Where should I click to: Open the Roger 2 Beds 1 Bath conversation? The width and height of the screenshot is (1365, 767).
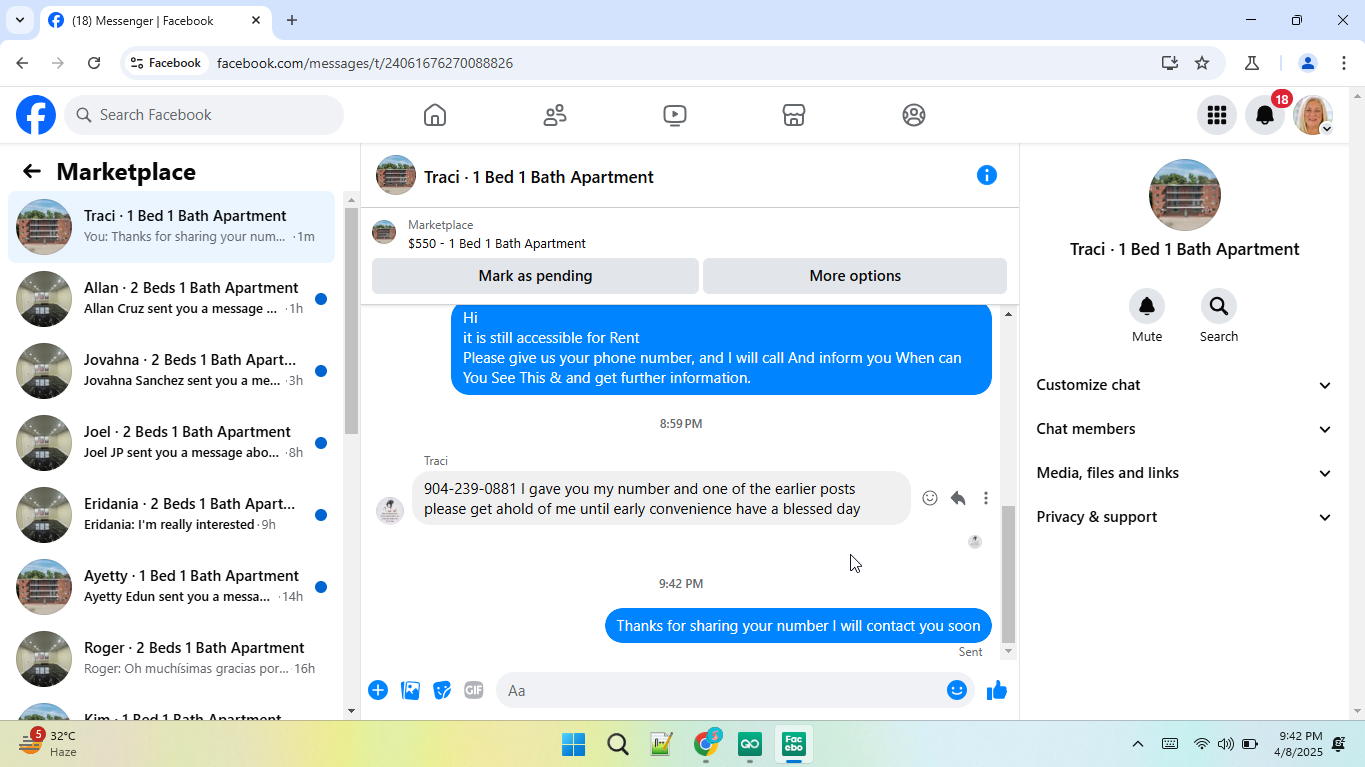click(172, 659)
